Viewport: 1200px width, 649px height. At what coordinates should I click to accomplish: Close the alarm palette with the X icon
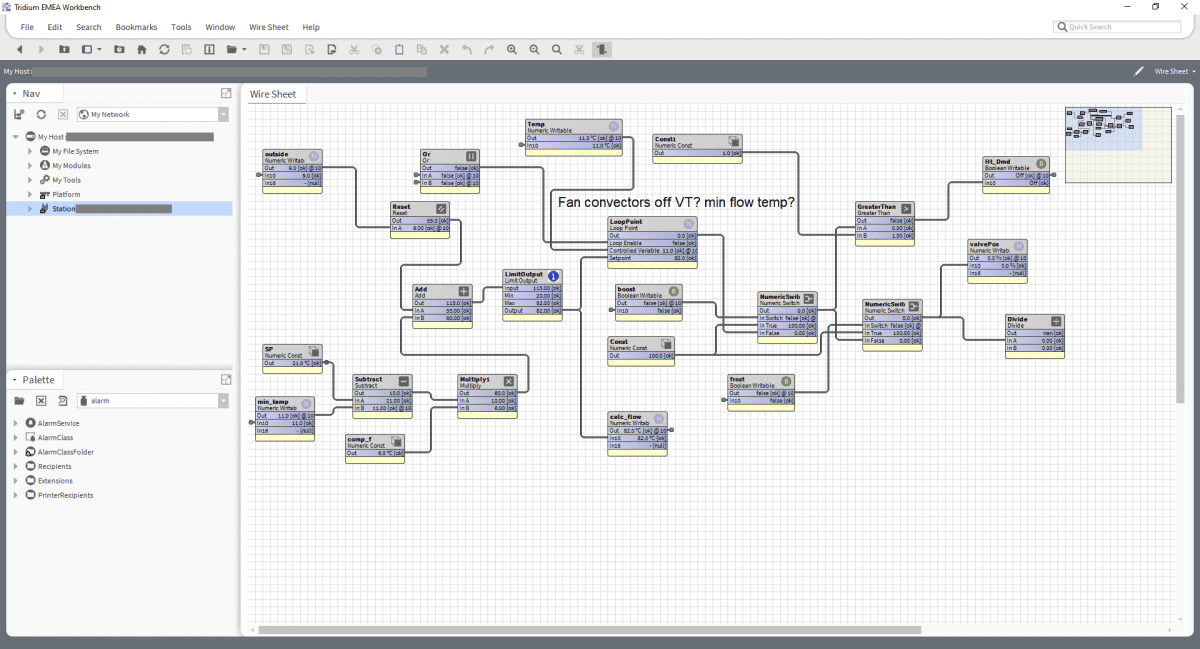(41, 400)
